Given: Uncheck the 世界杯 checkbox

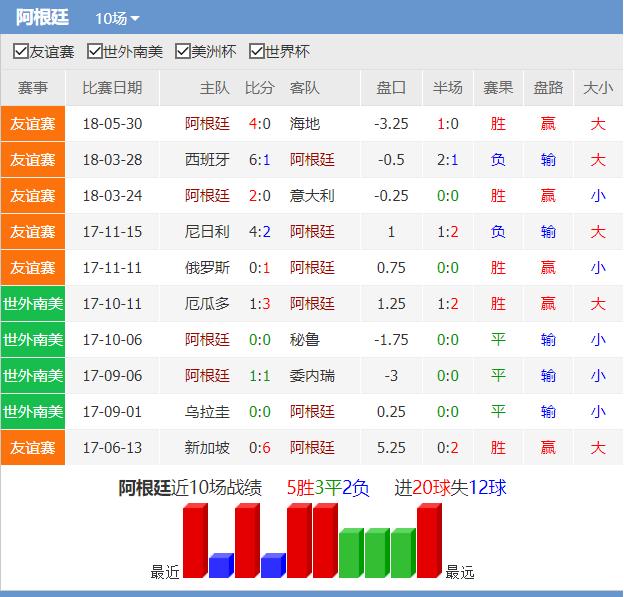Looking at the screenshot, I should coord(257,52).
